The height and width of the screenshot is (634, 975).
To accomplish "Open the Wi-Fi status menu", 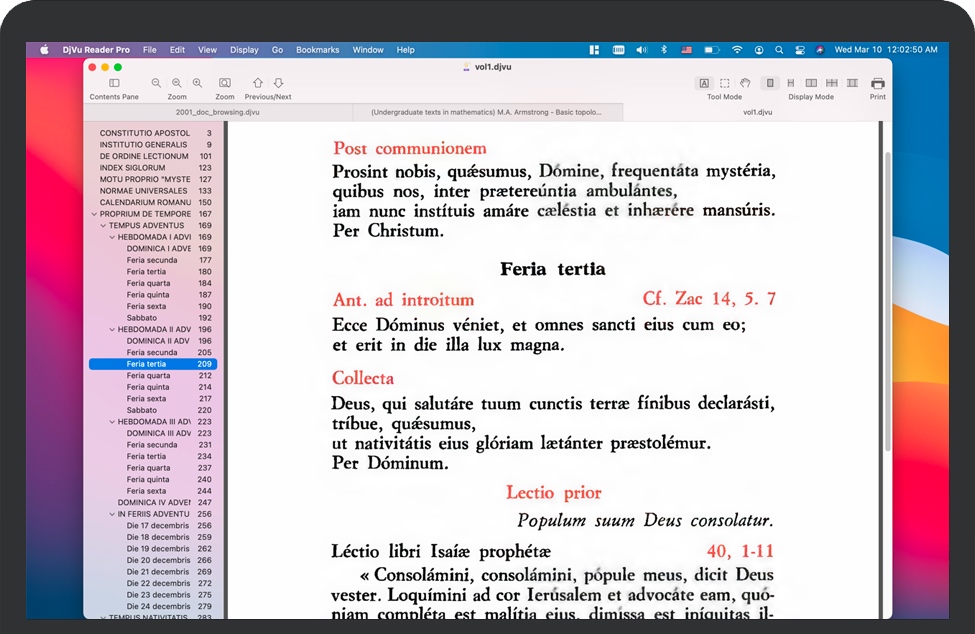I will 737,50.
